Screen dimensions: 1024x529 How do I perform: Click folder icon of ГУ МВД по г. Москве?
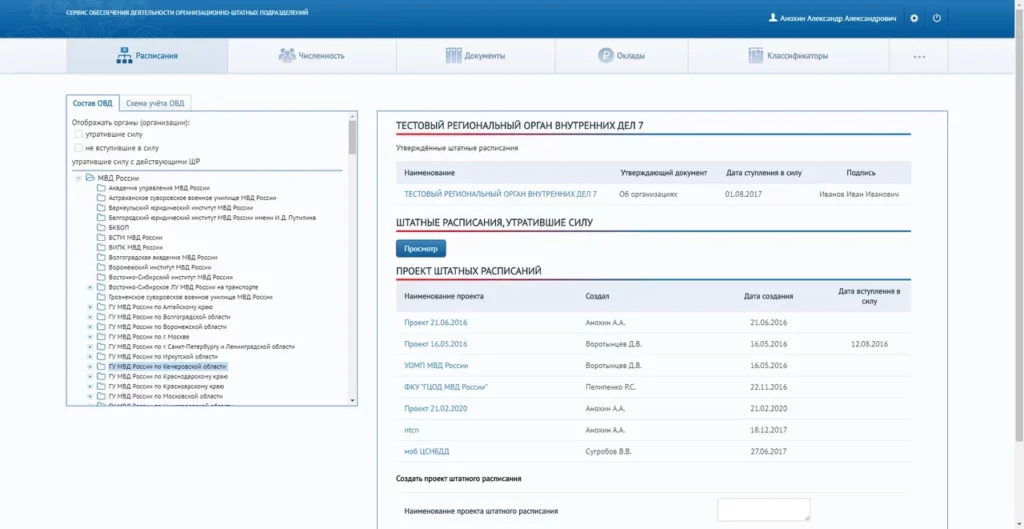click(101, 336)
